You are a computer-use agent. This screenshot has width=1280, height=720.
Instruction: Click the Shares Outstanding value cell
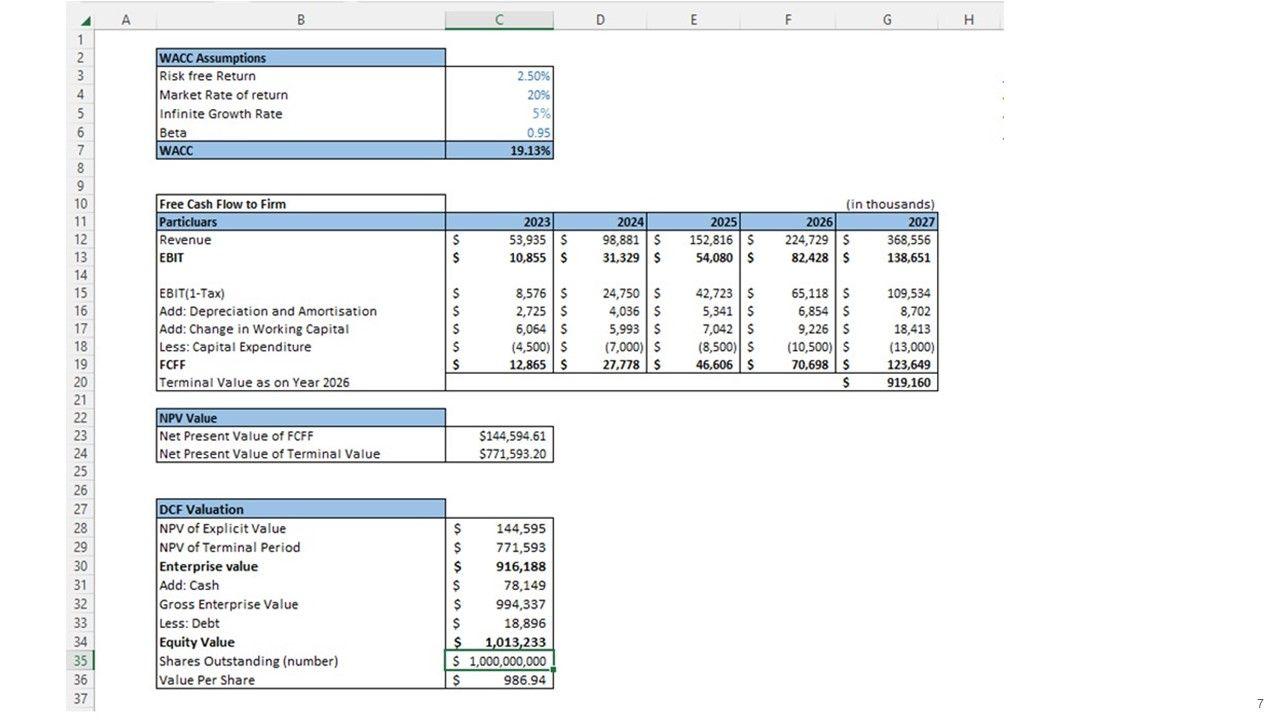pos(498,661)
